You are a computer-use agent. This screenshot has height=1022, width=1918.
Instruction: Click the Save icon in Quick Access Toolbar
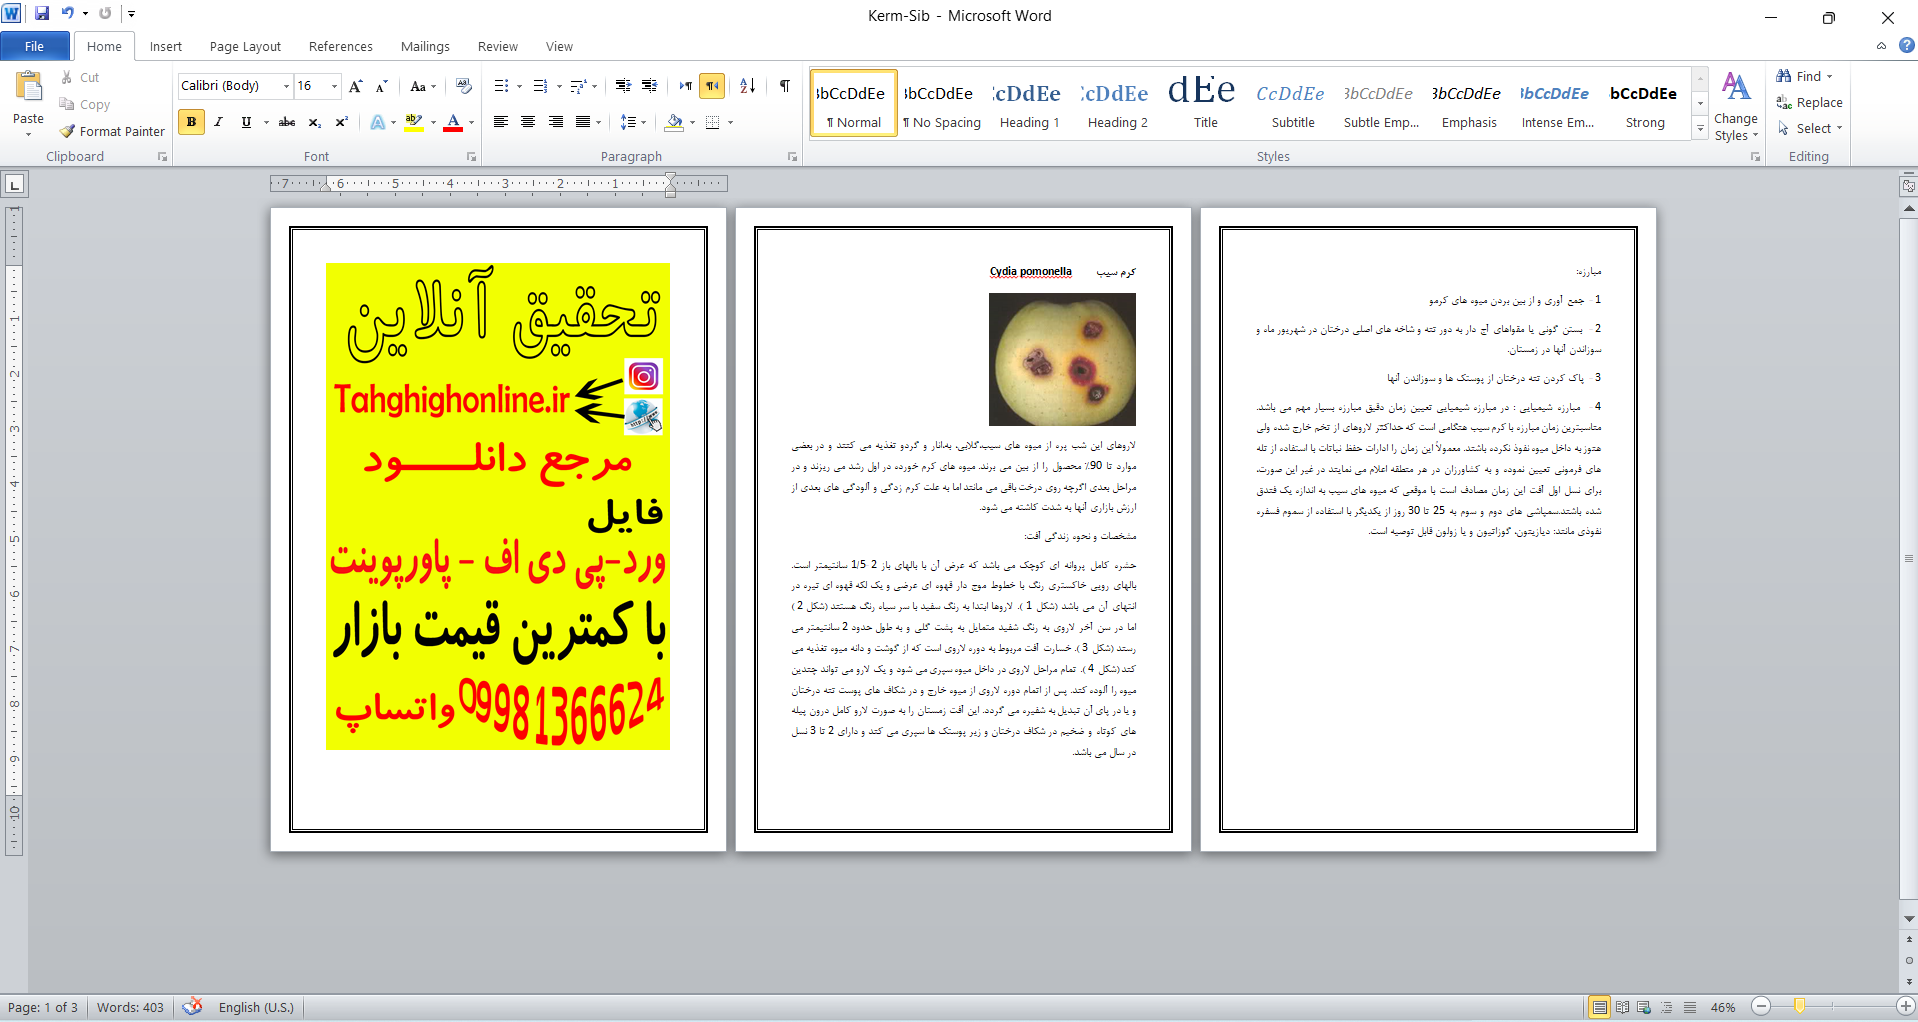42,14
